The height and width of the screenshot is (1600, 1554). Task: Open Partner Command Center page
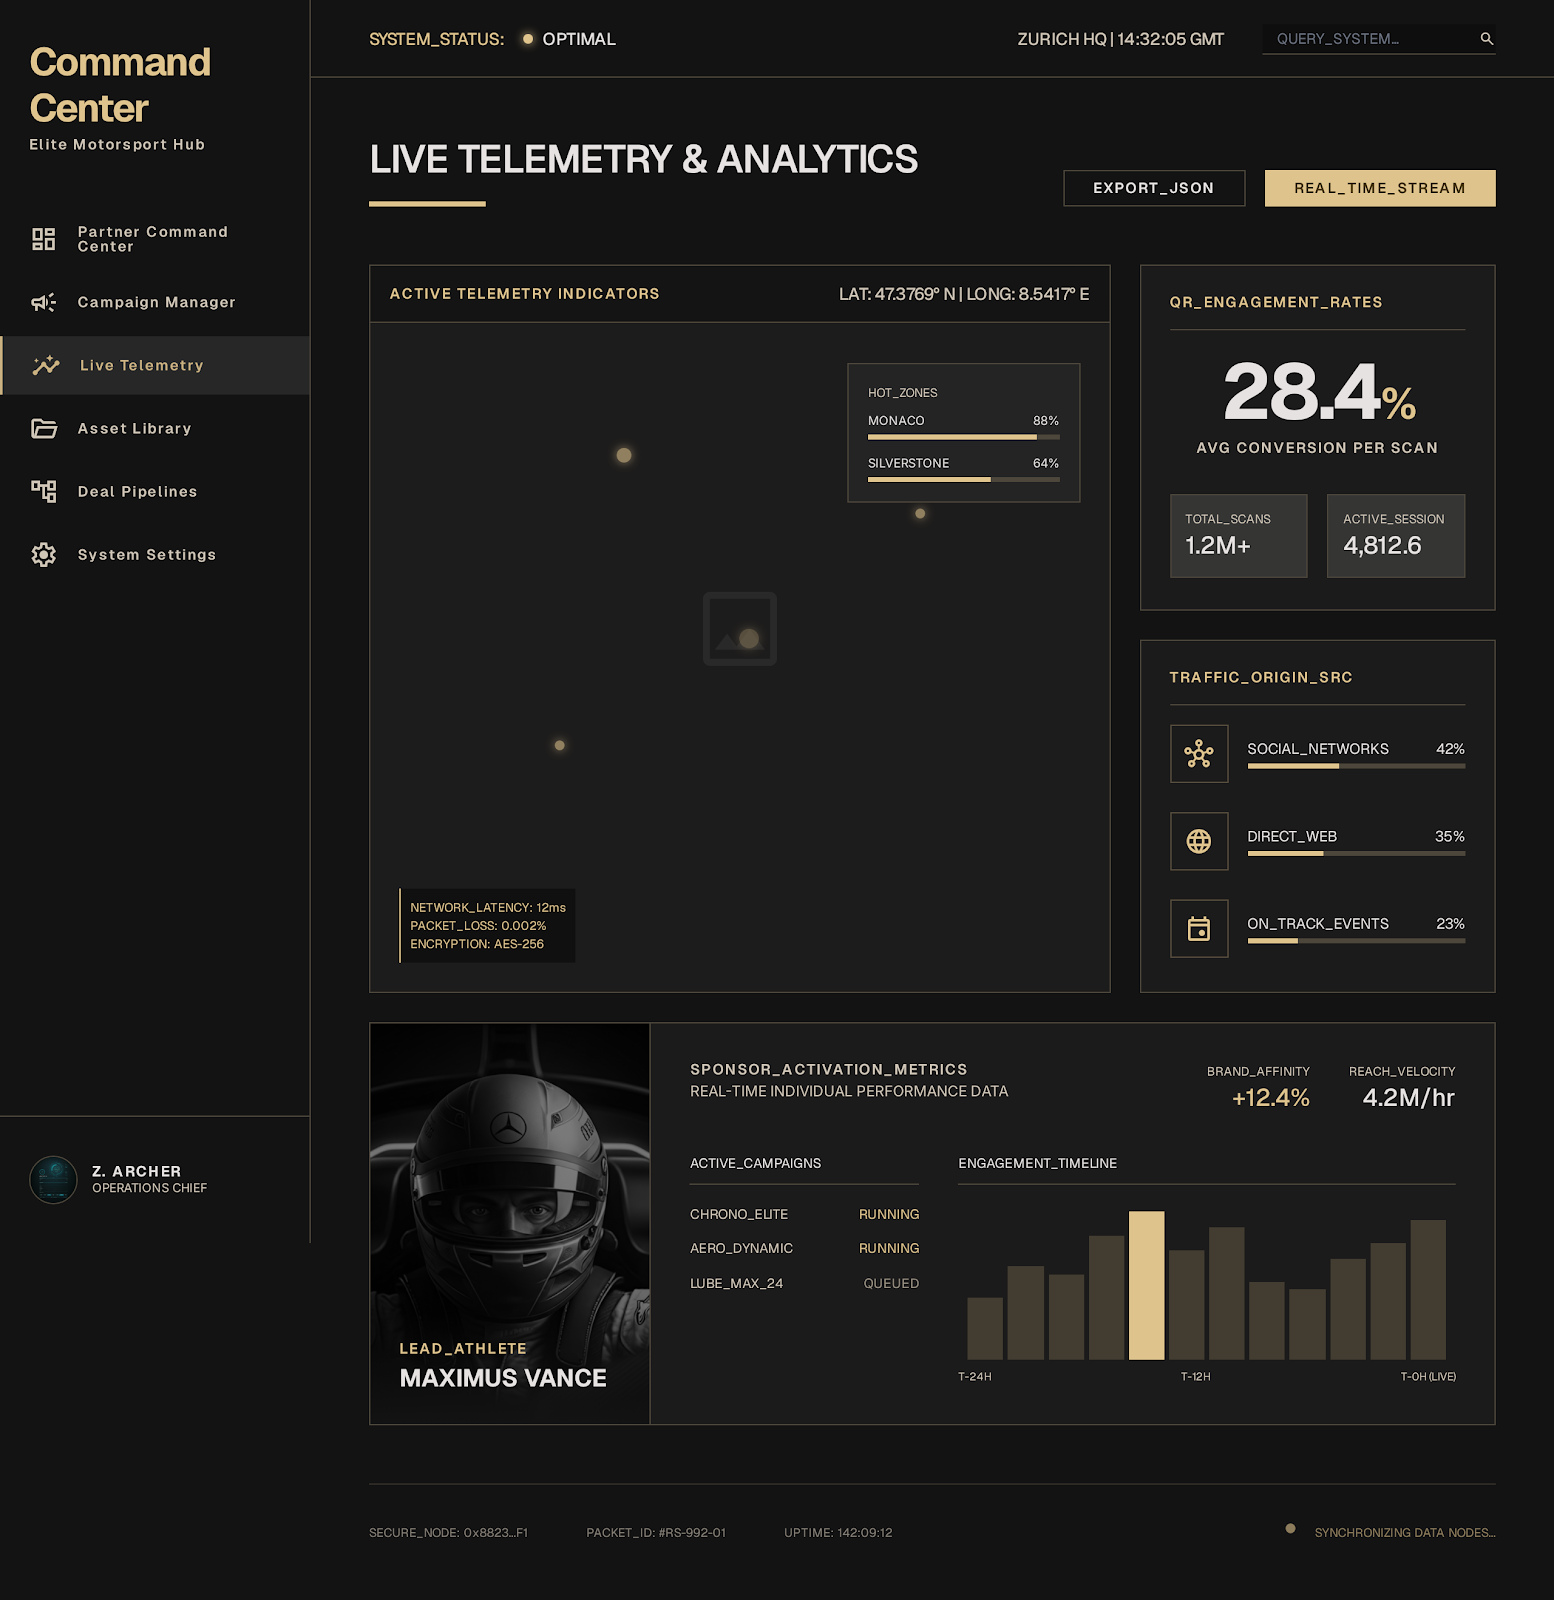pyautogui.click(x=155, y=239)
